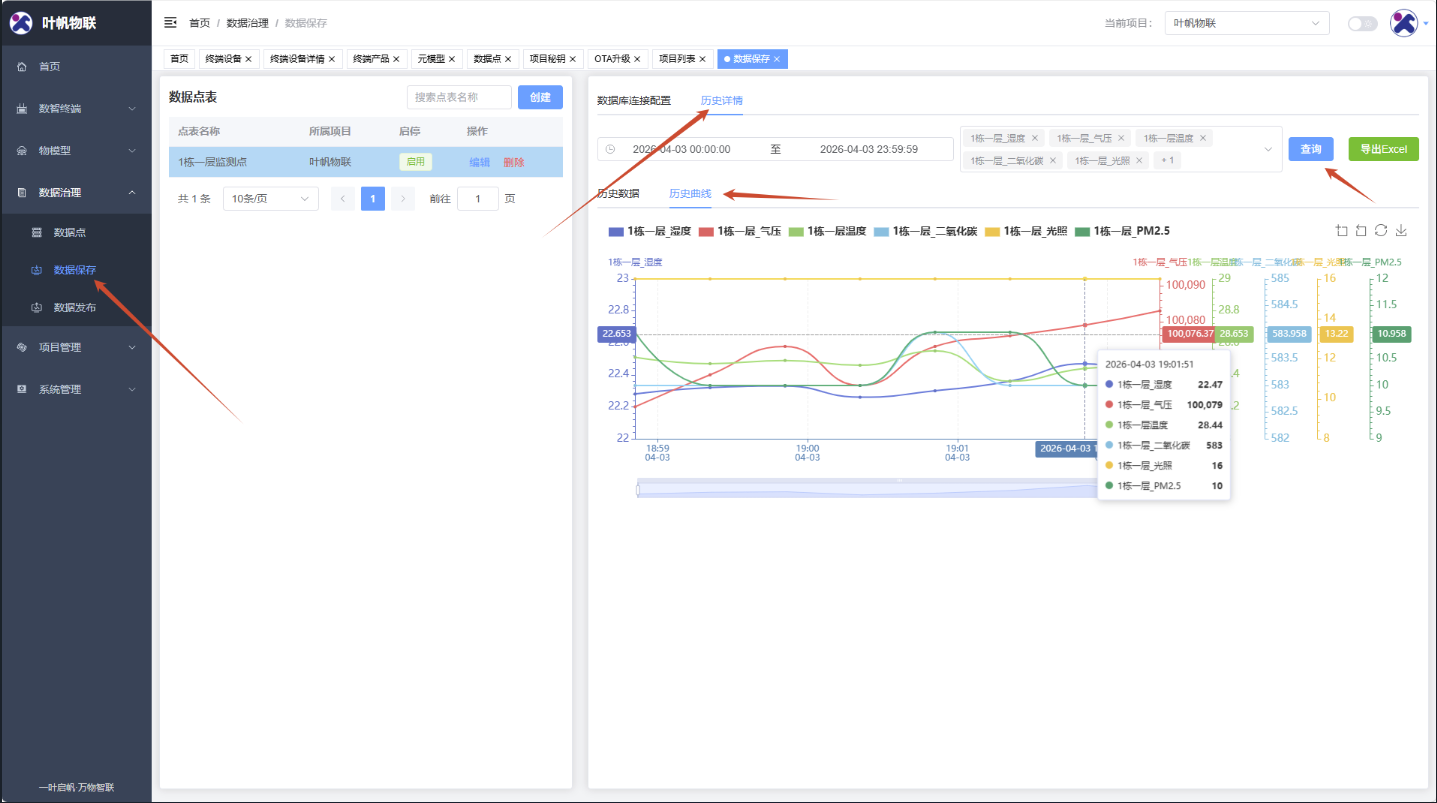
Task: Click the 查询 button
Action: tap(1310, 149)
